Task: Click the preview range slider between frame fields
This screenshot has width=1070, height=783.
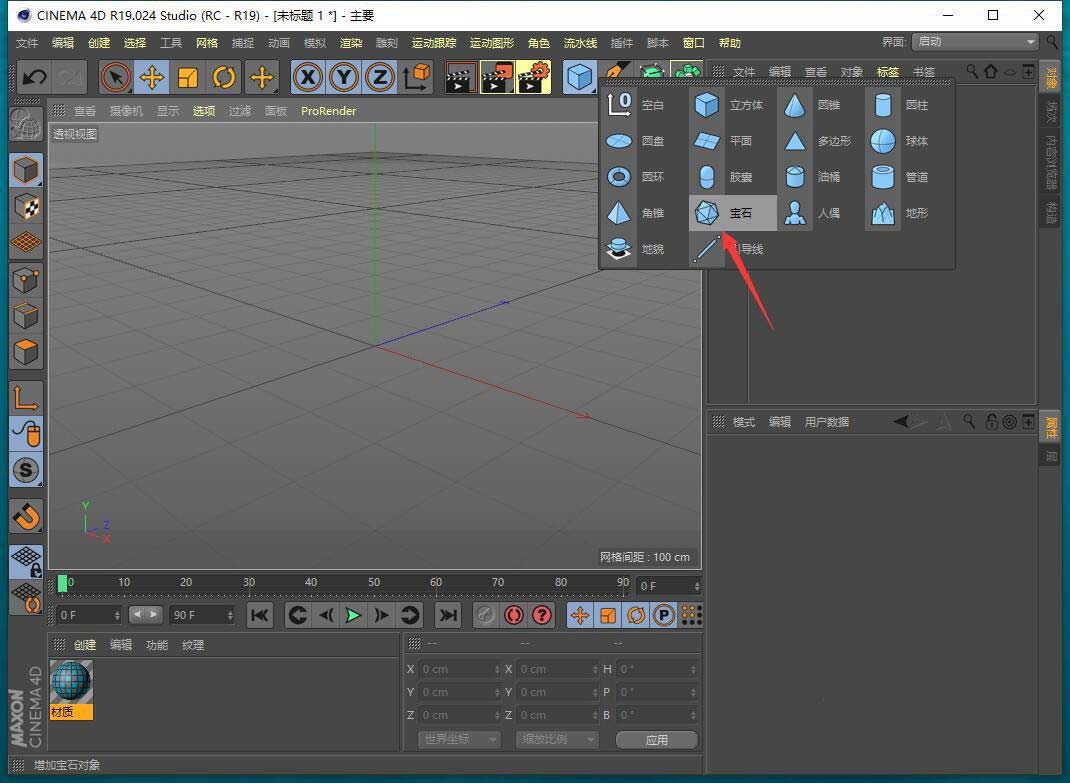Action: point(145,614)
